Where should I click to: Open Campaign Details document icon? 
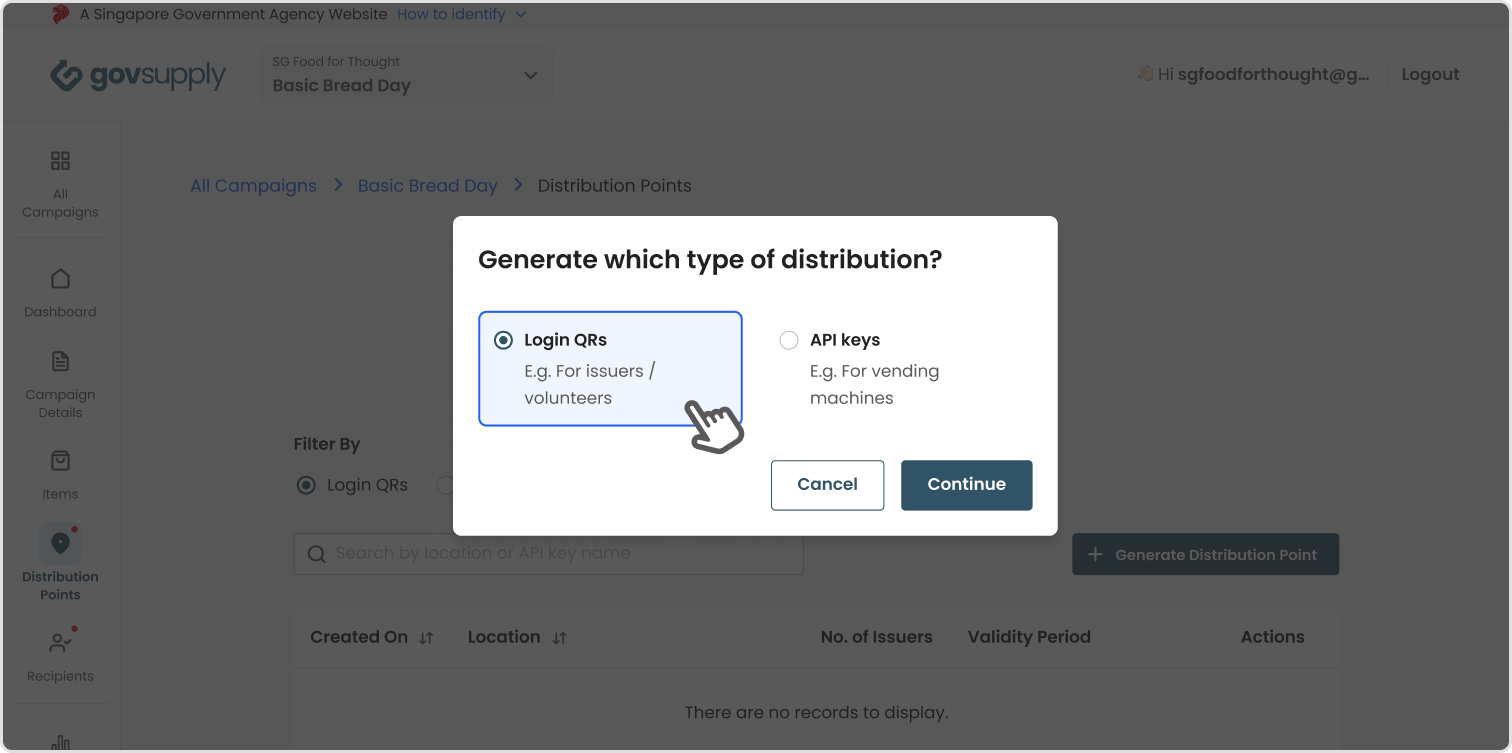[60, 362]
